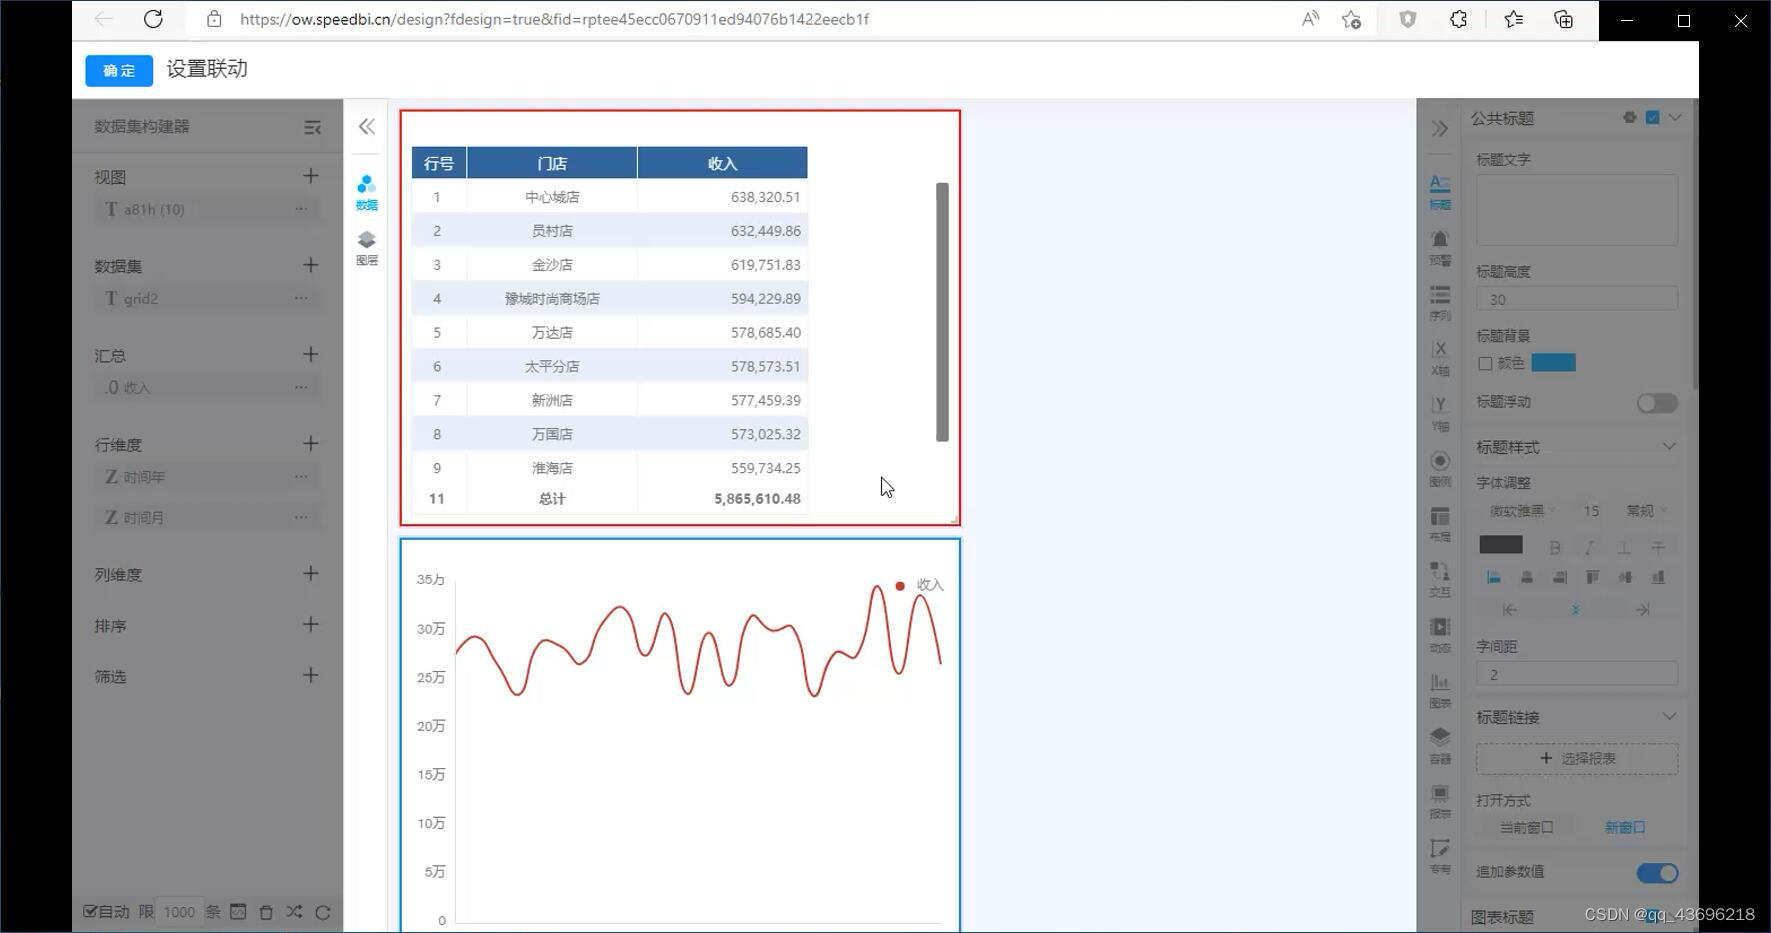The height and width of the screenshot is (933, 1771).
Task: Open the Y轴 axis settings tab
Action: (1440, 413)
